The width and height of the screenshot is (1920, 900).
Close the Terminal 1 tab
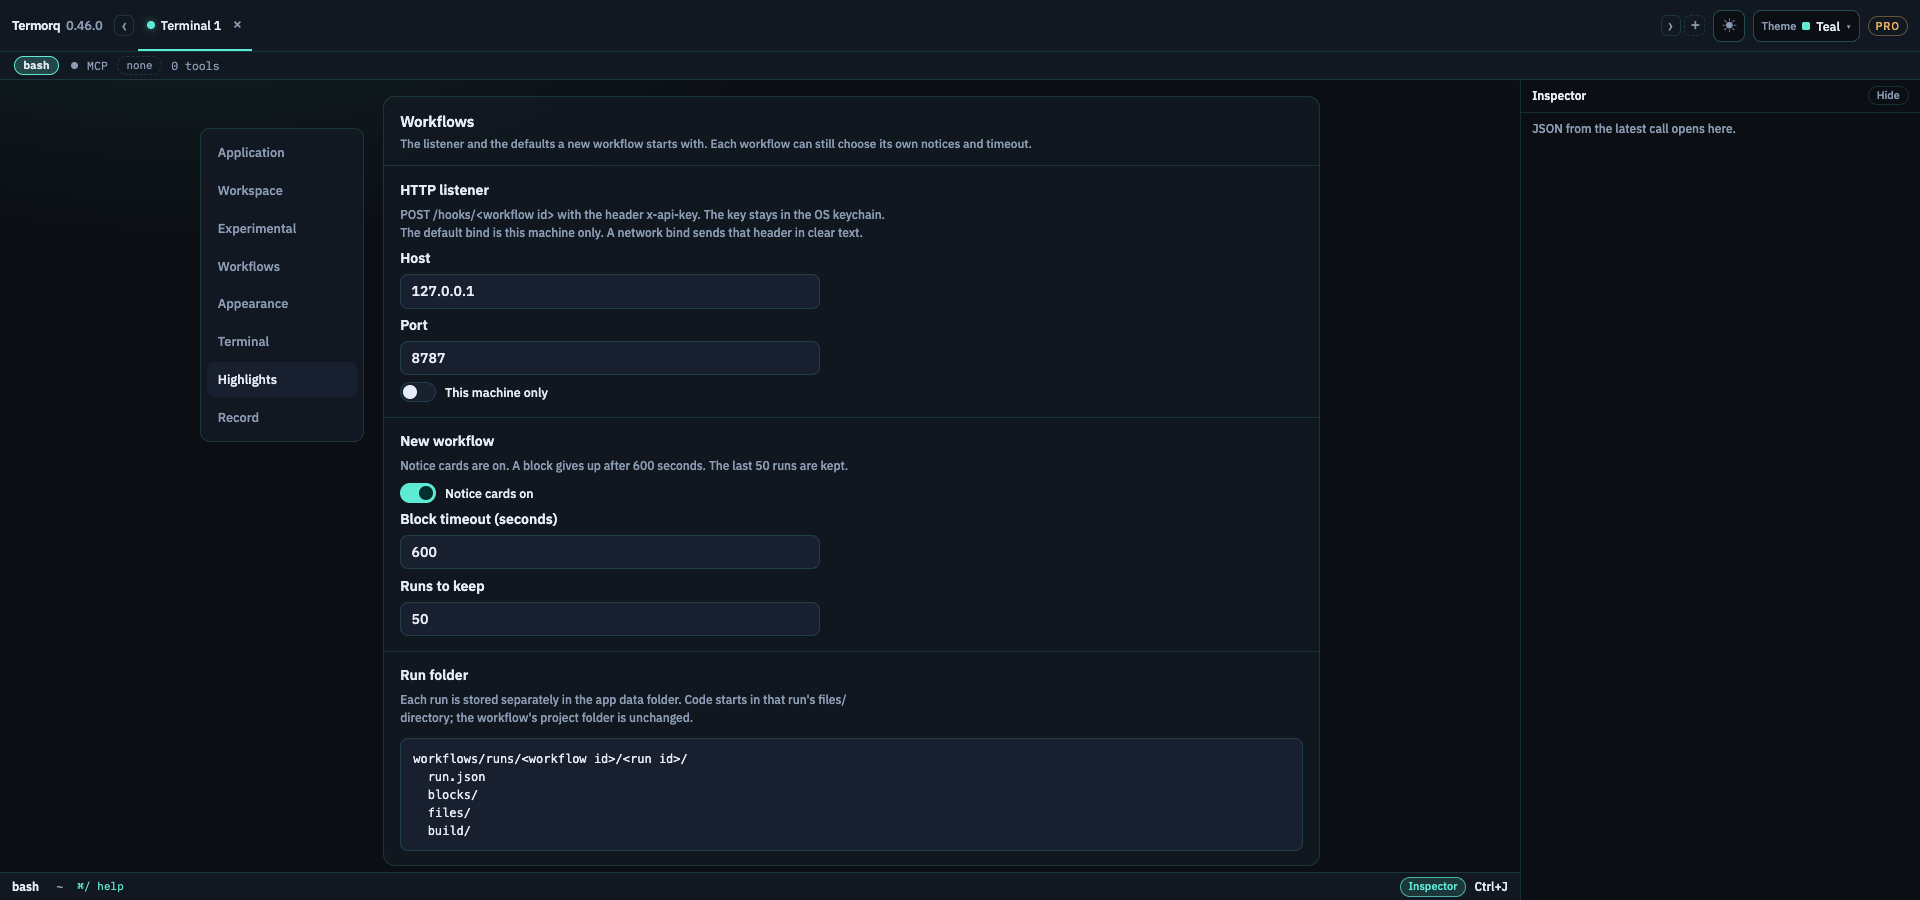(x=237, y=25)
